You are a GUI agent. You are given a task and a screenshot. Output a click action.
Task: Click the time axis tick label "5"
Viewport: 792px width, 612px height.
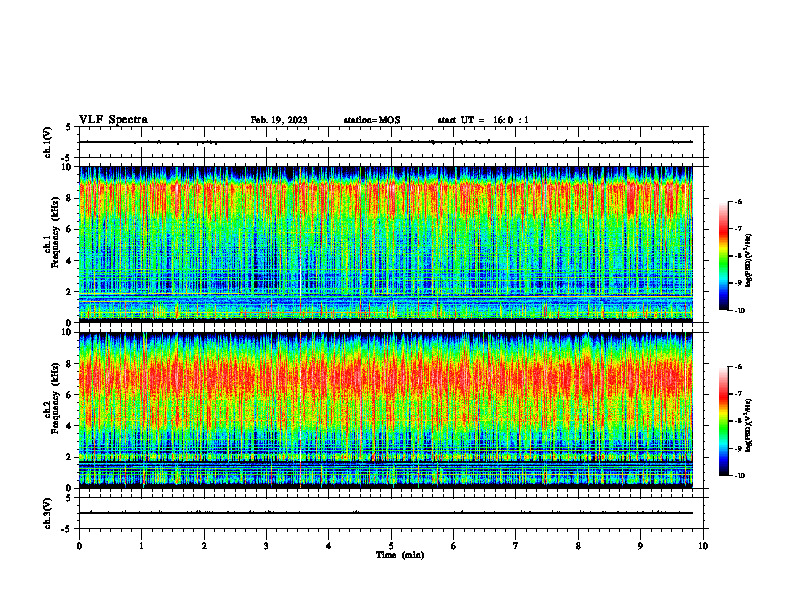click(391, 546)
